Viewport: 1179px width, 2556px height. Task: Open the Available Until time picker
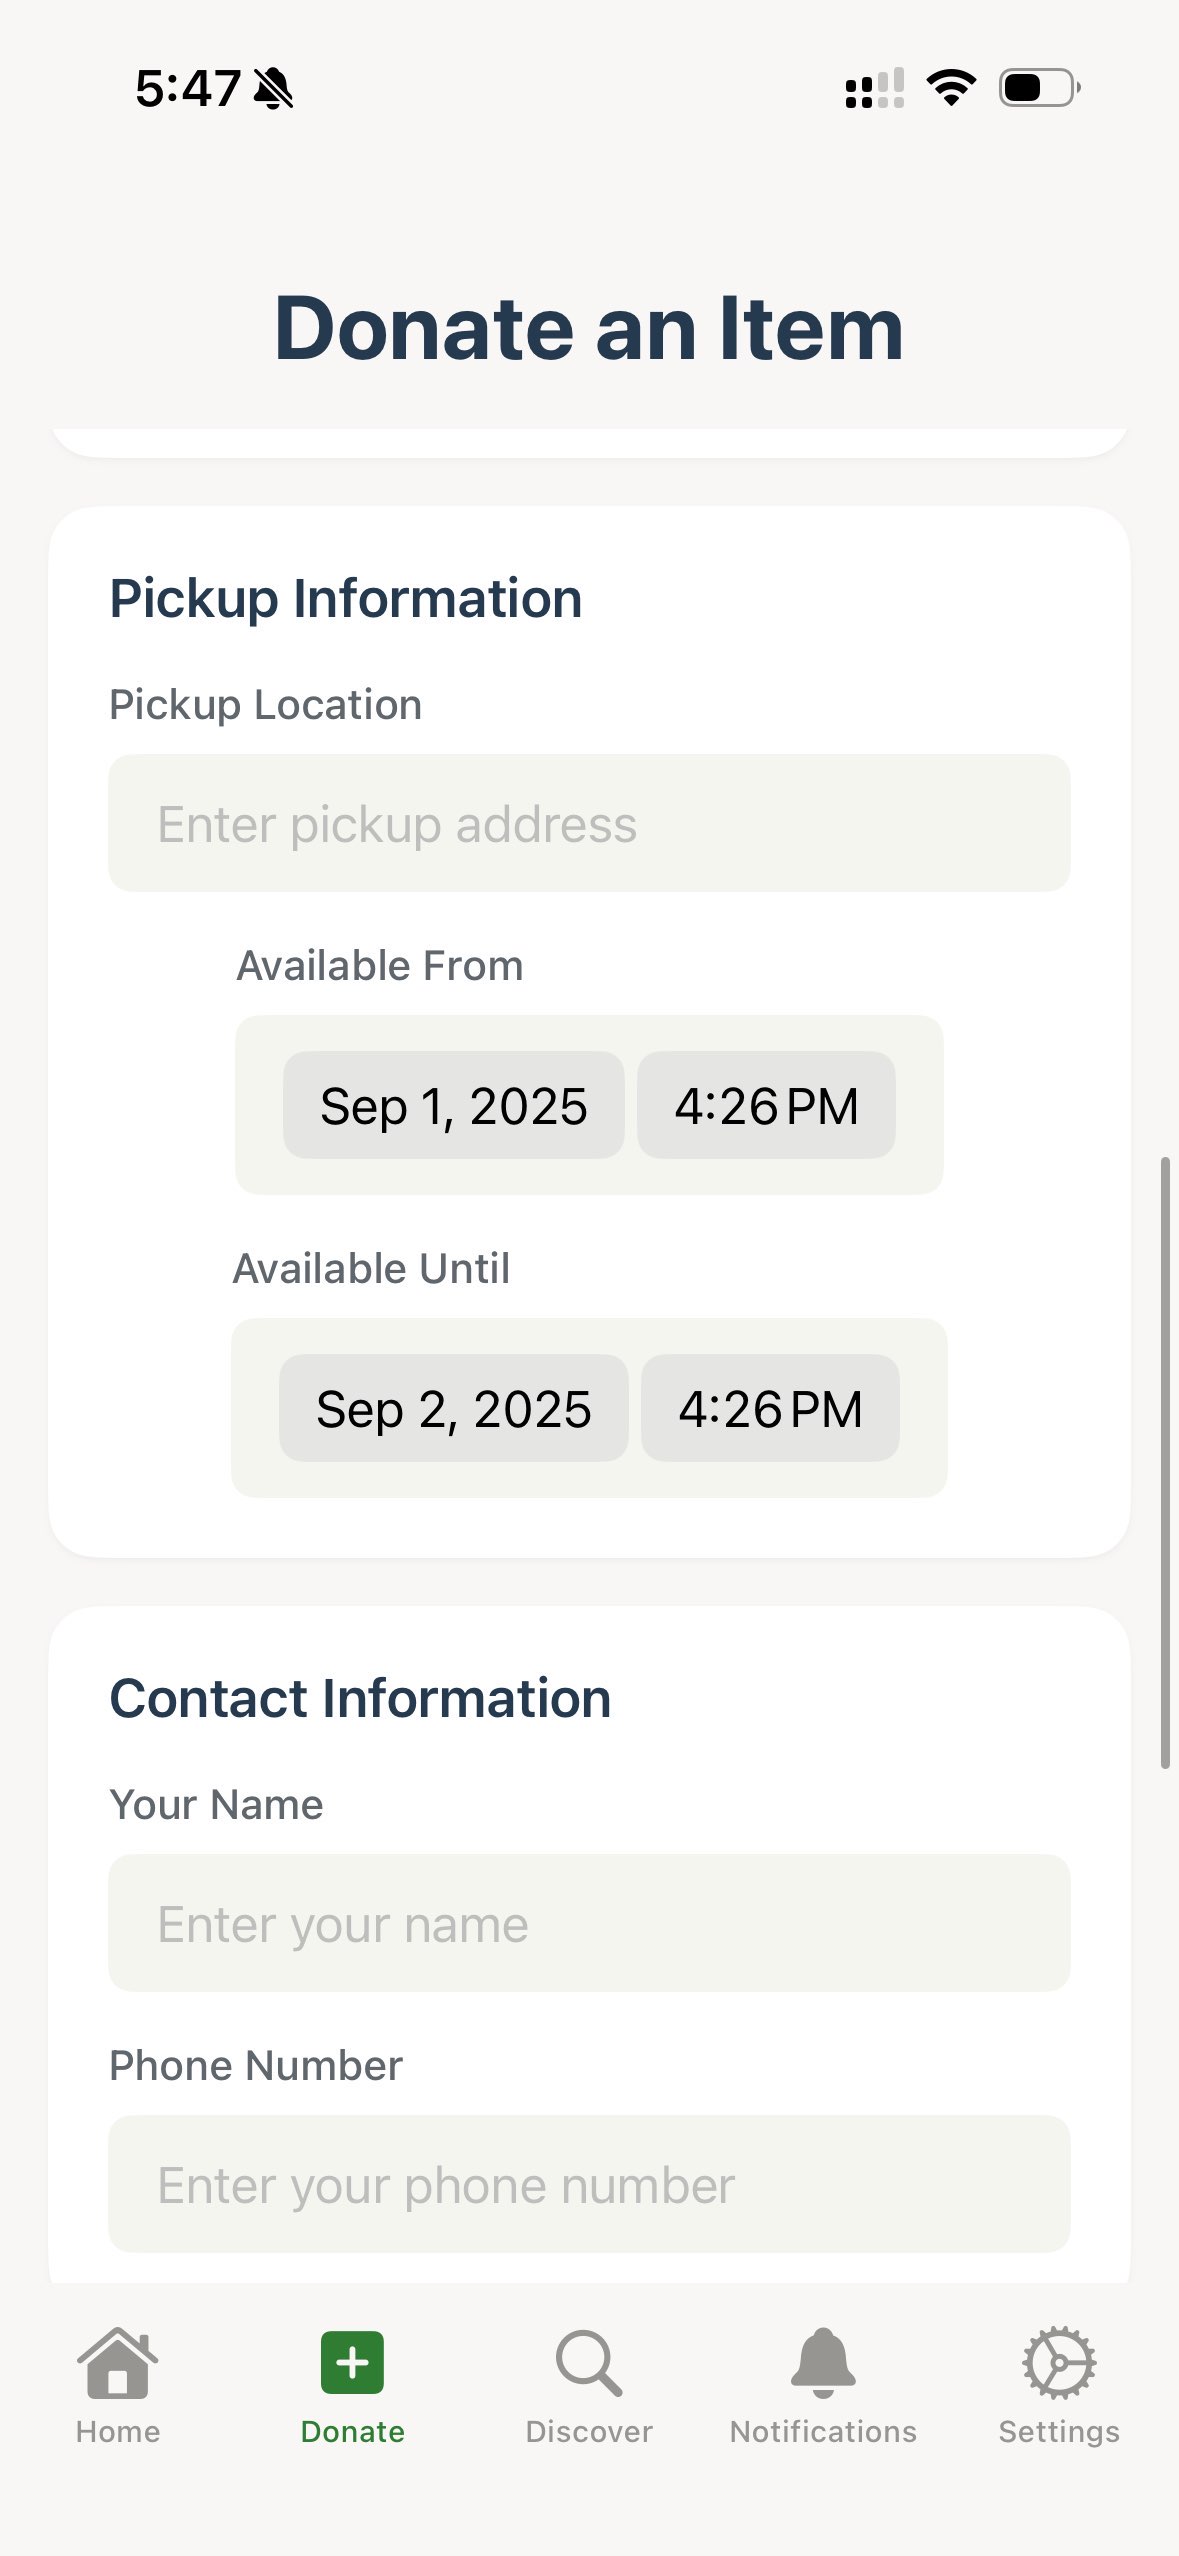pos(770,1408)
